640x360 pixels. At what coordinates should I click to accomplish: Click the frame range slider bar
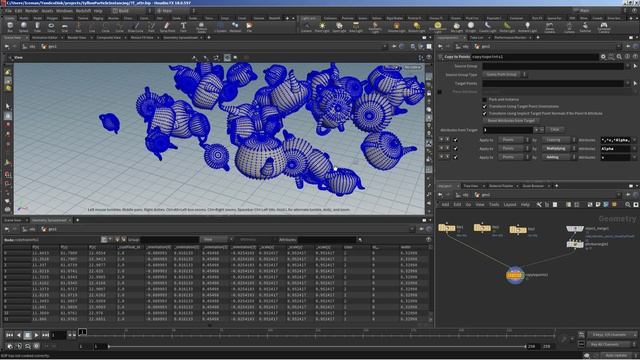[x=317, y=346]
